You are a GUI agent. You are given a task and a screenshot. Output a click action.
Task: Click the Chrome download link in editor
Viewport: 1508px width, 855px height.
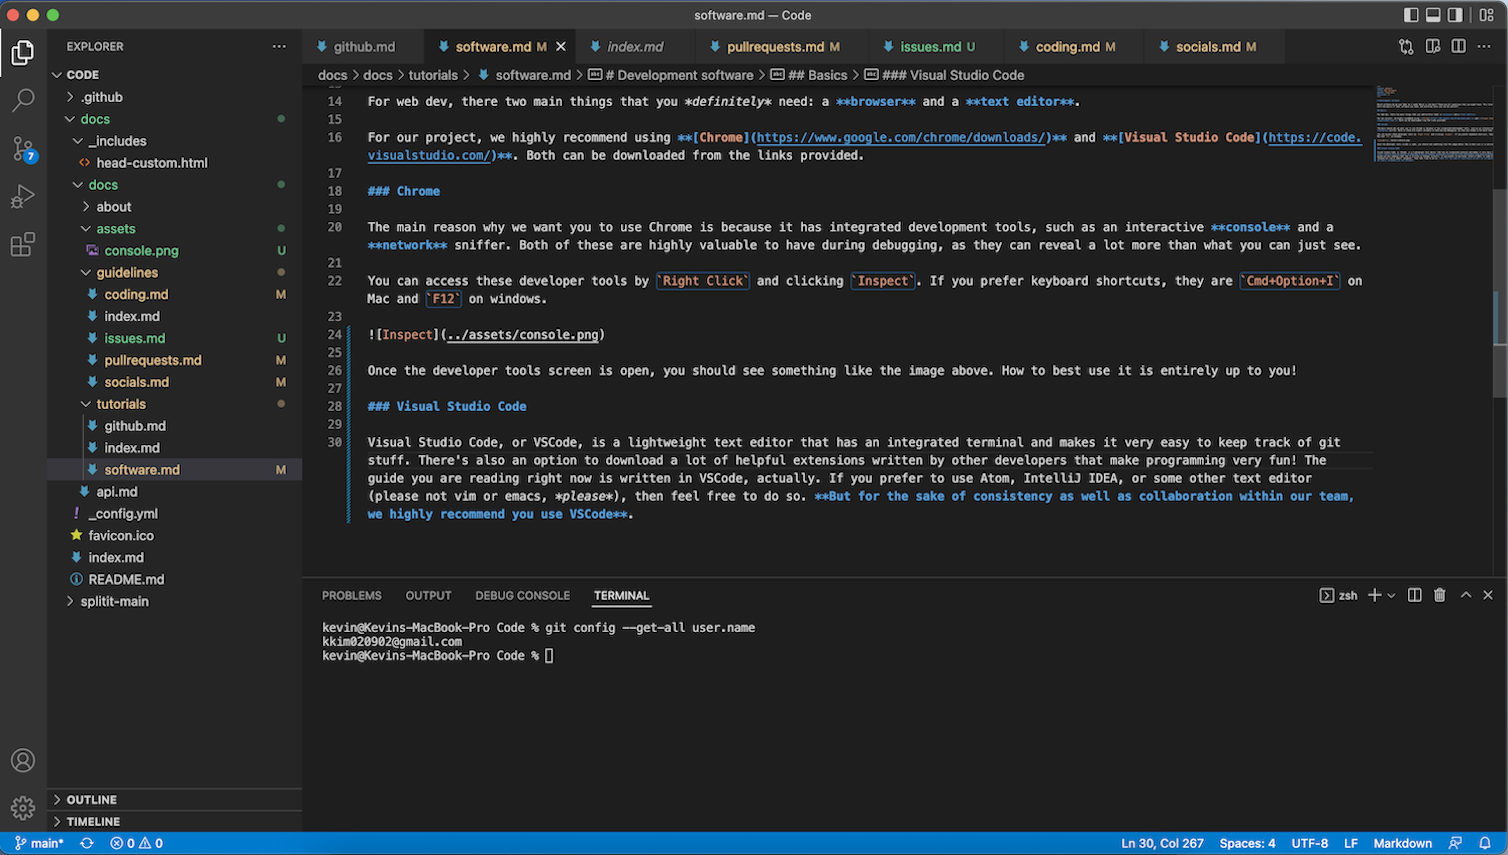901,138
